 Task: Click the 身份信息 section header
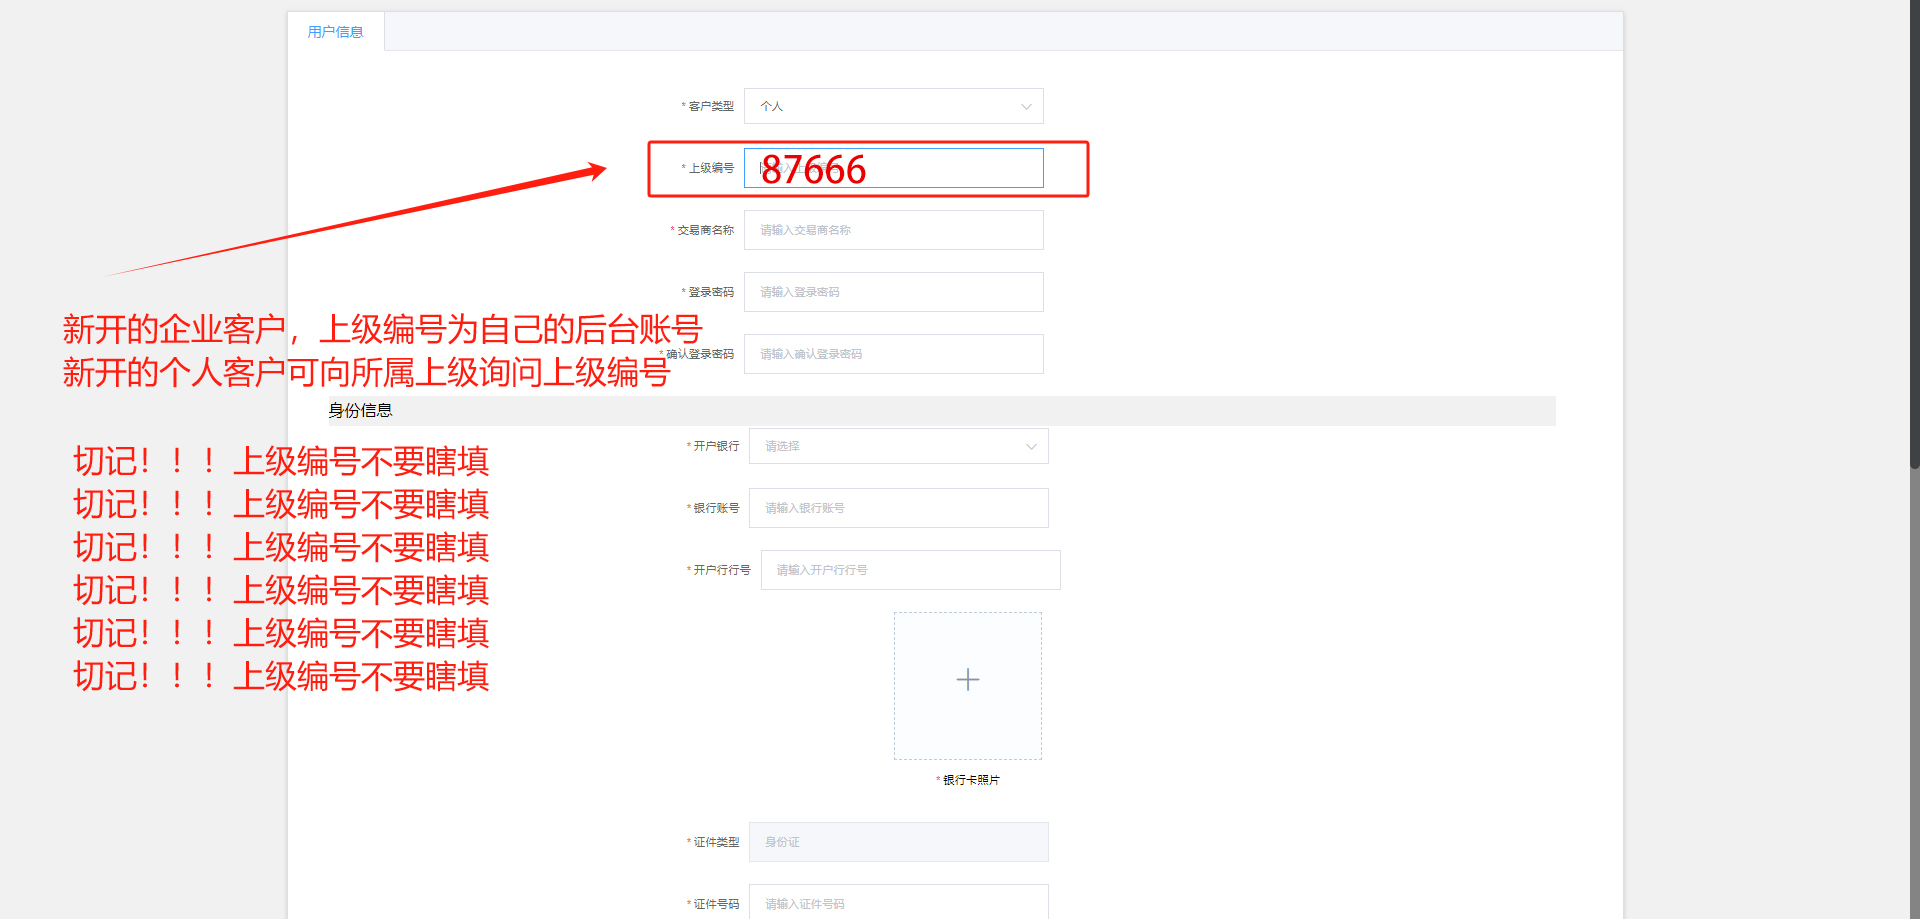pos(360,411)
